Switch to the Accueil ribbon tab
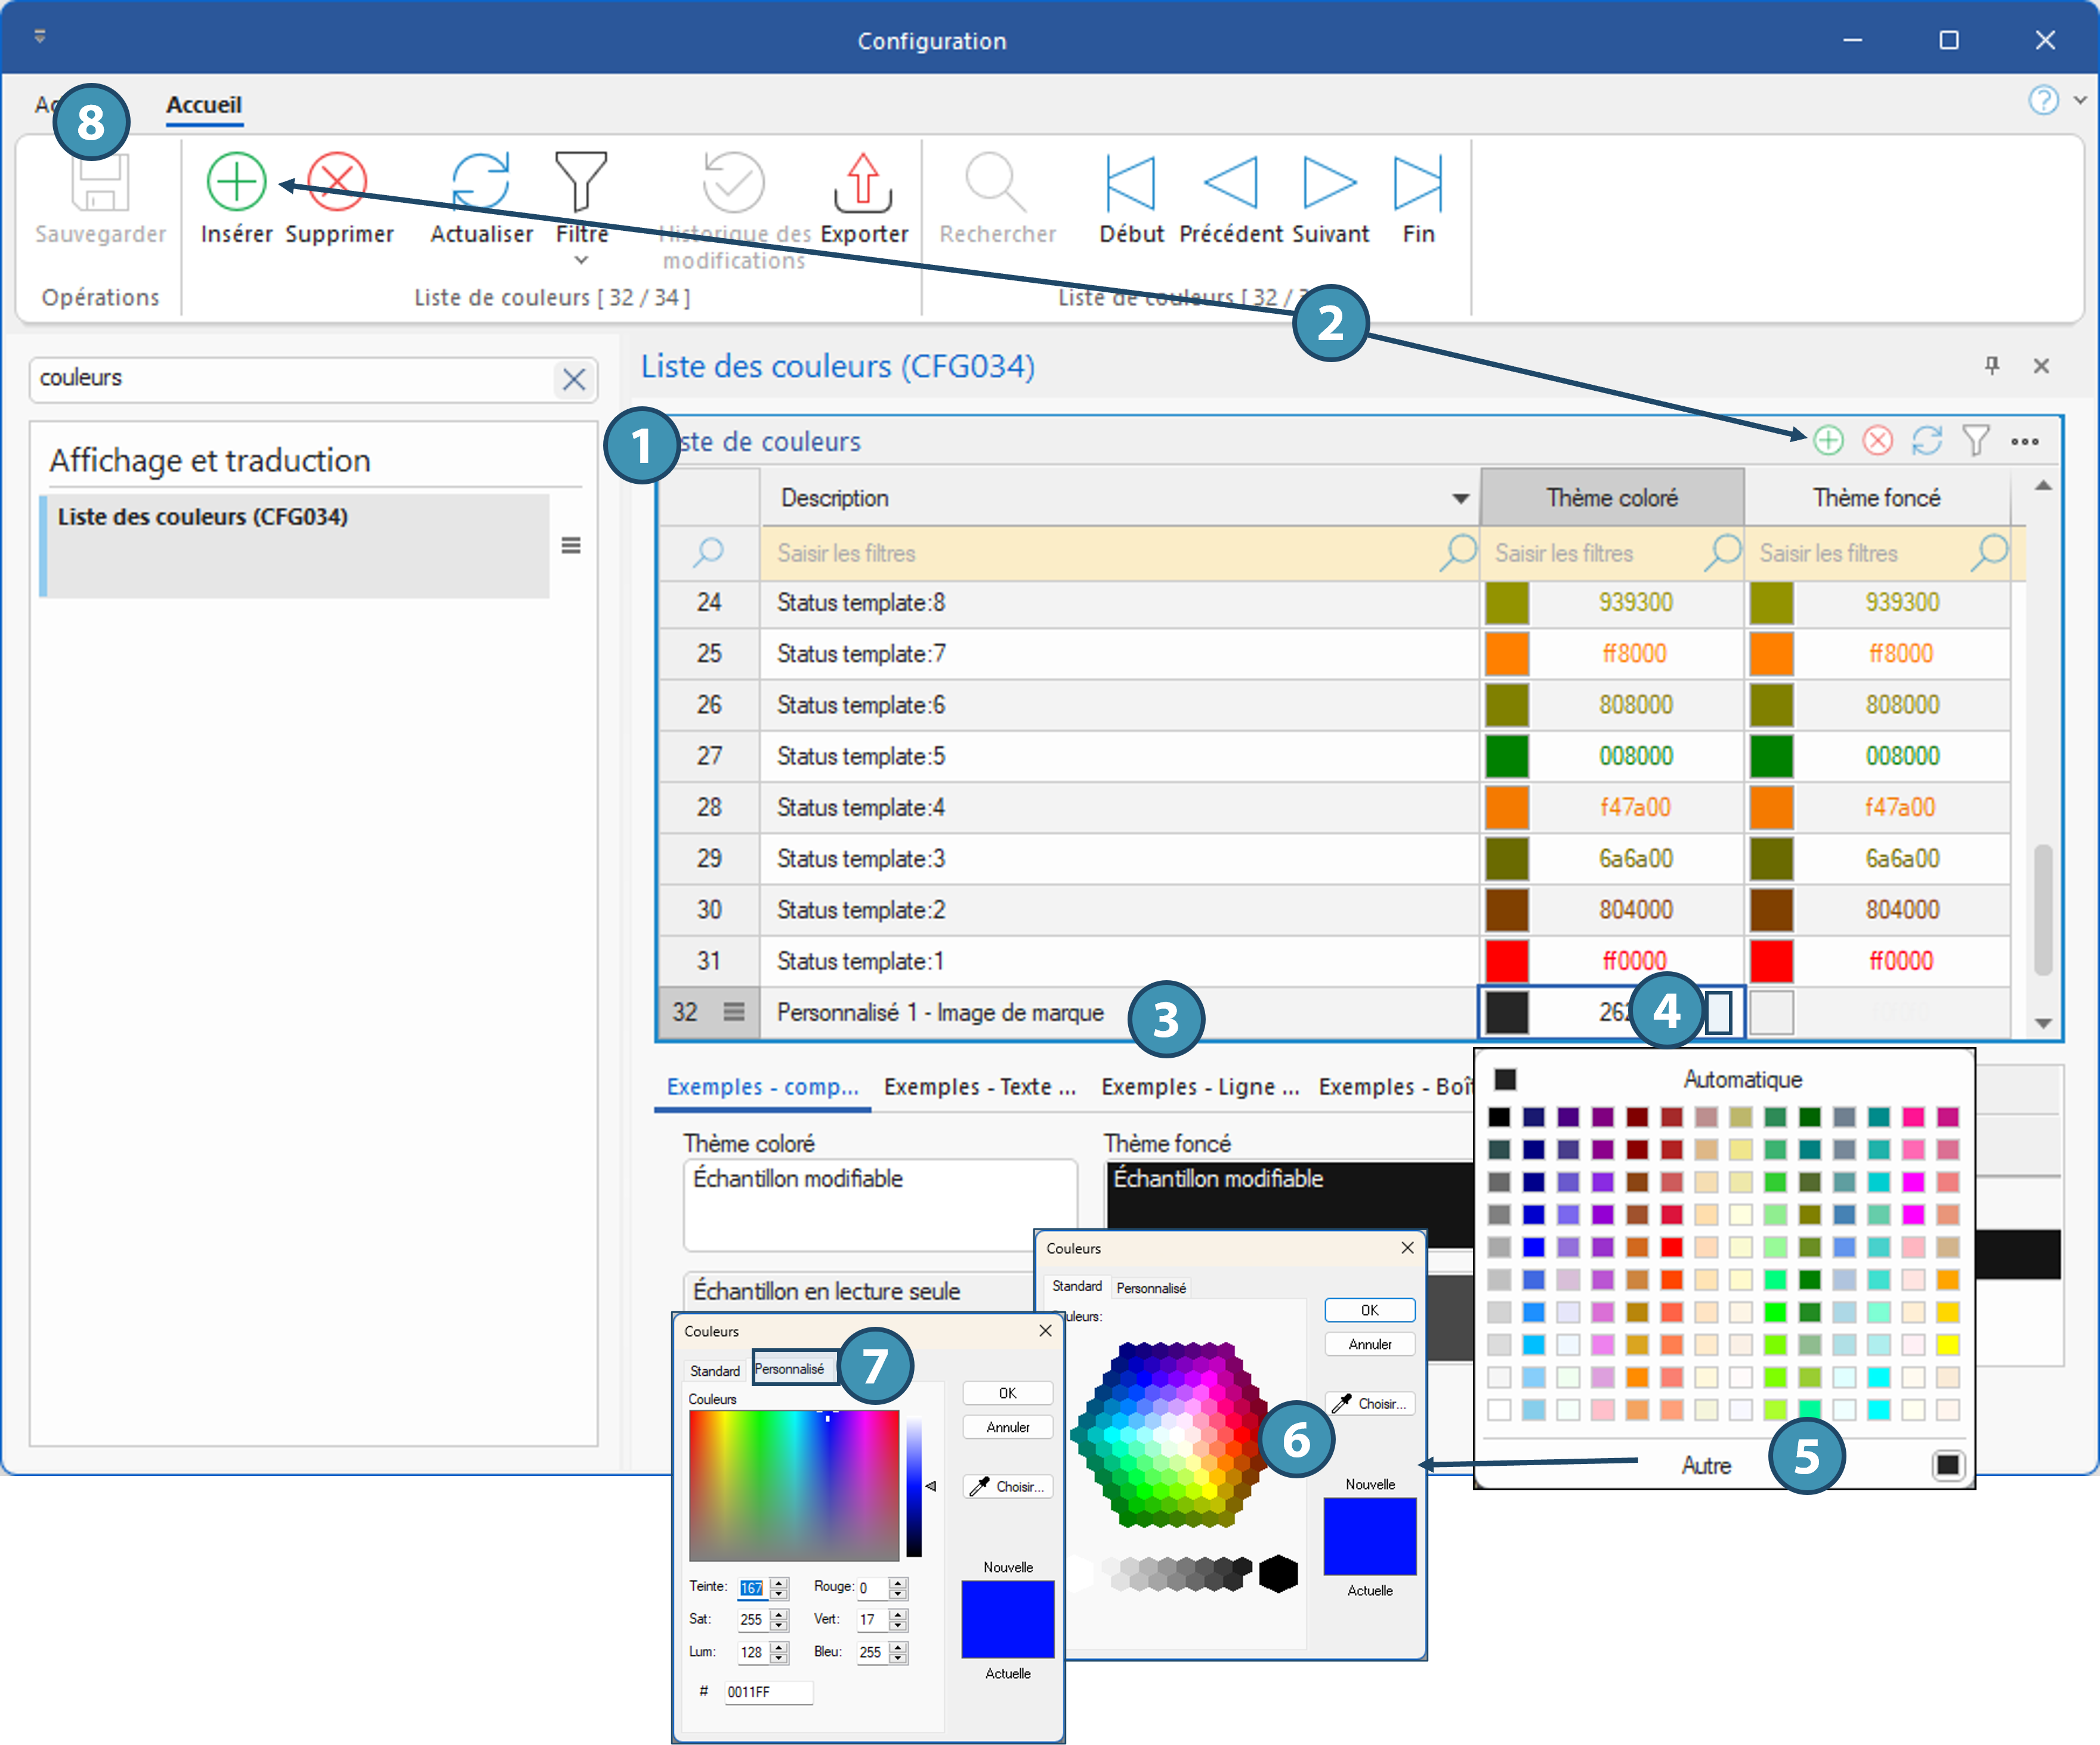 [204, 105]
